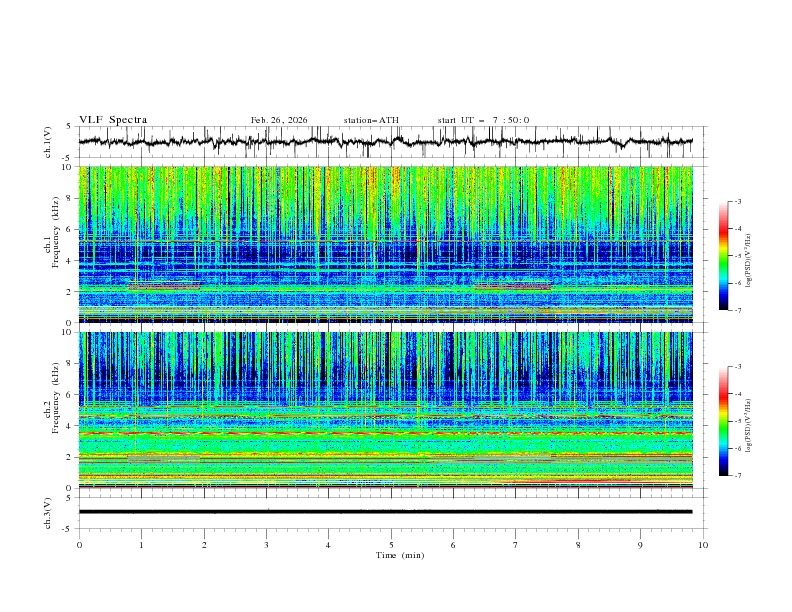Click the date "Feb. 26, 2026"
Viewport: 792px width, 612px height.
pyautogui.click(x=279, y=120)
